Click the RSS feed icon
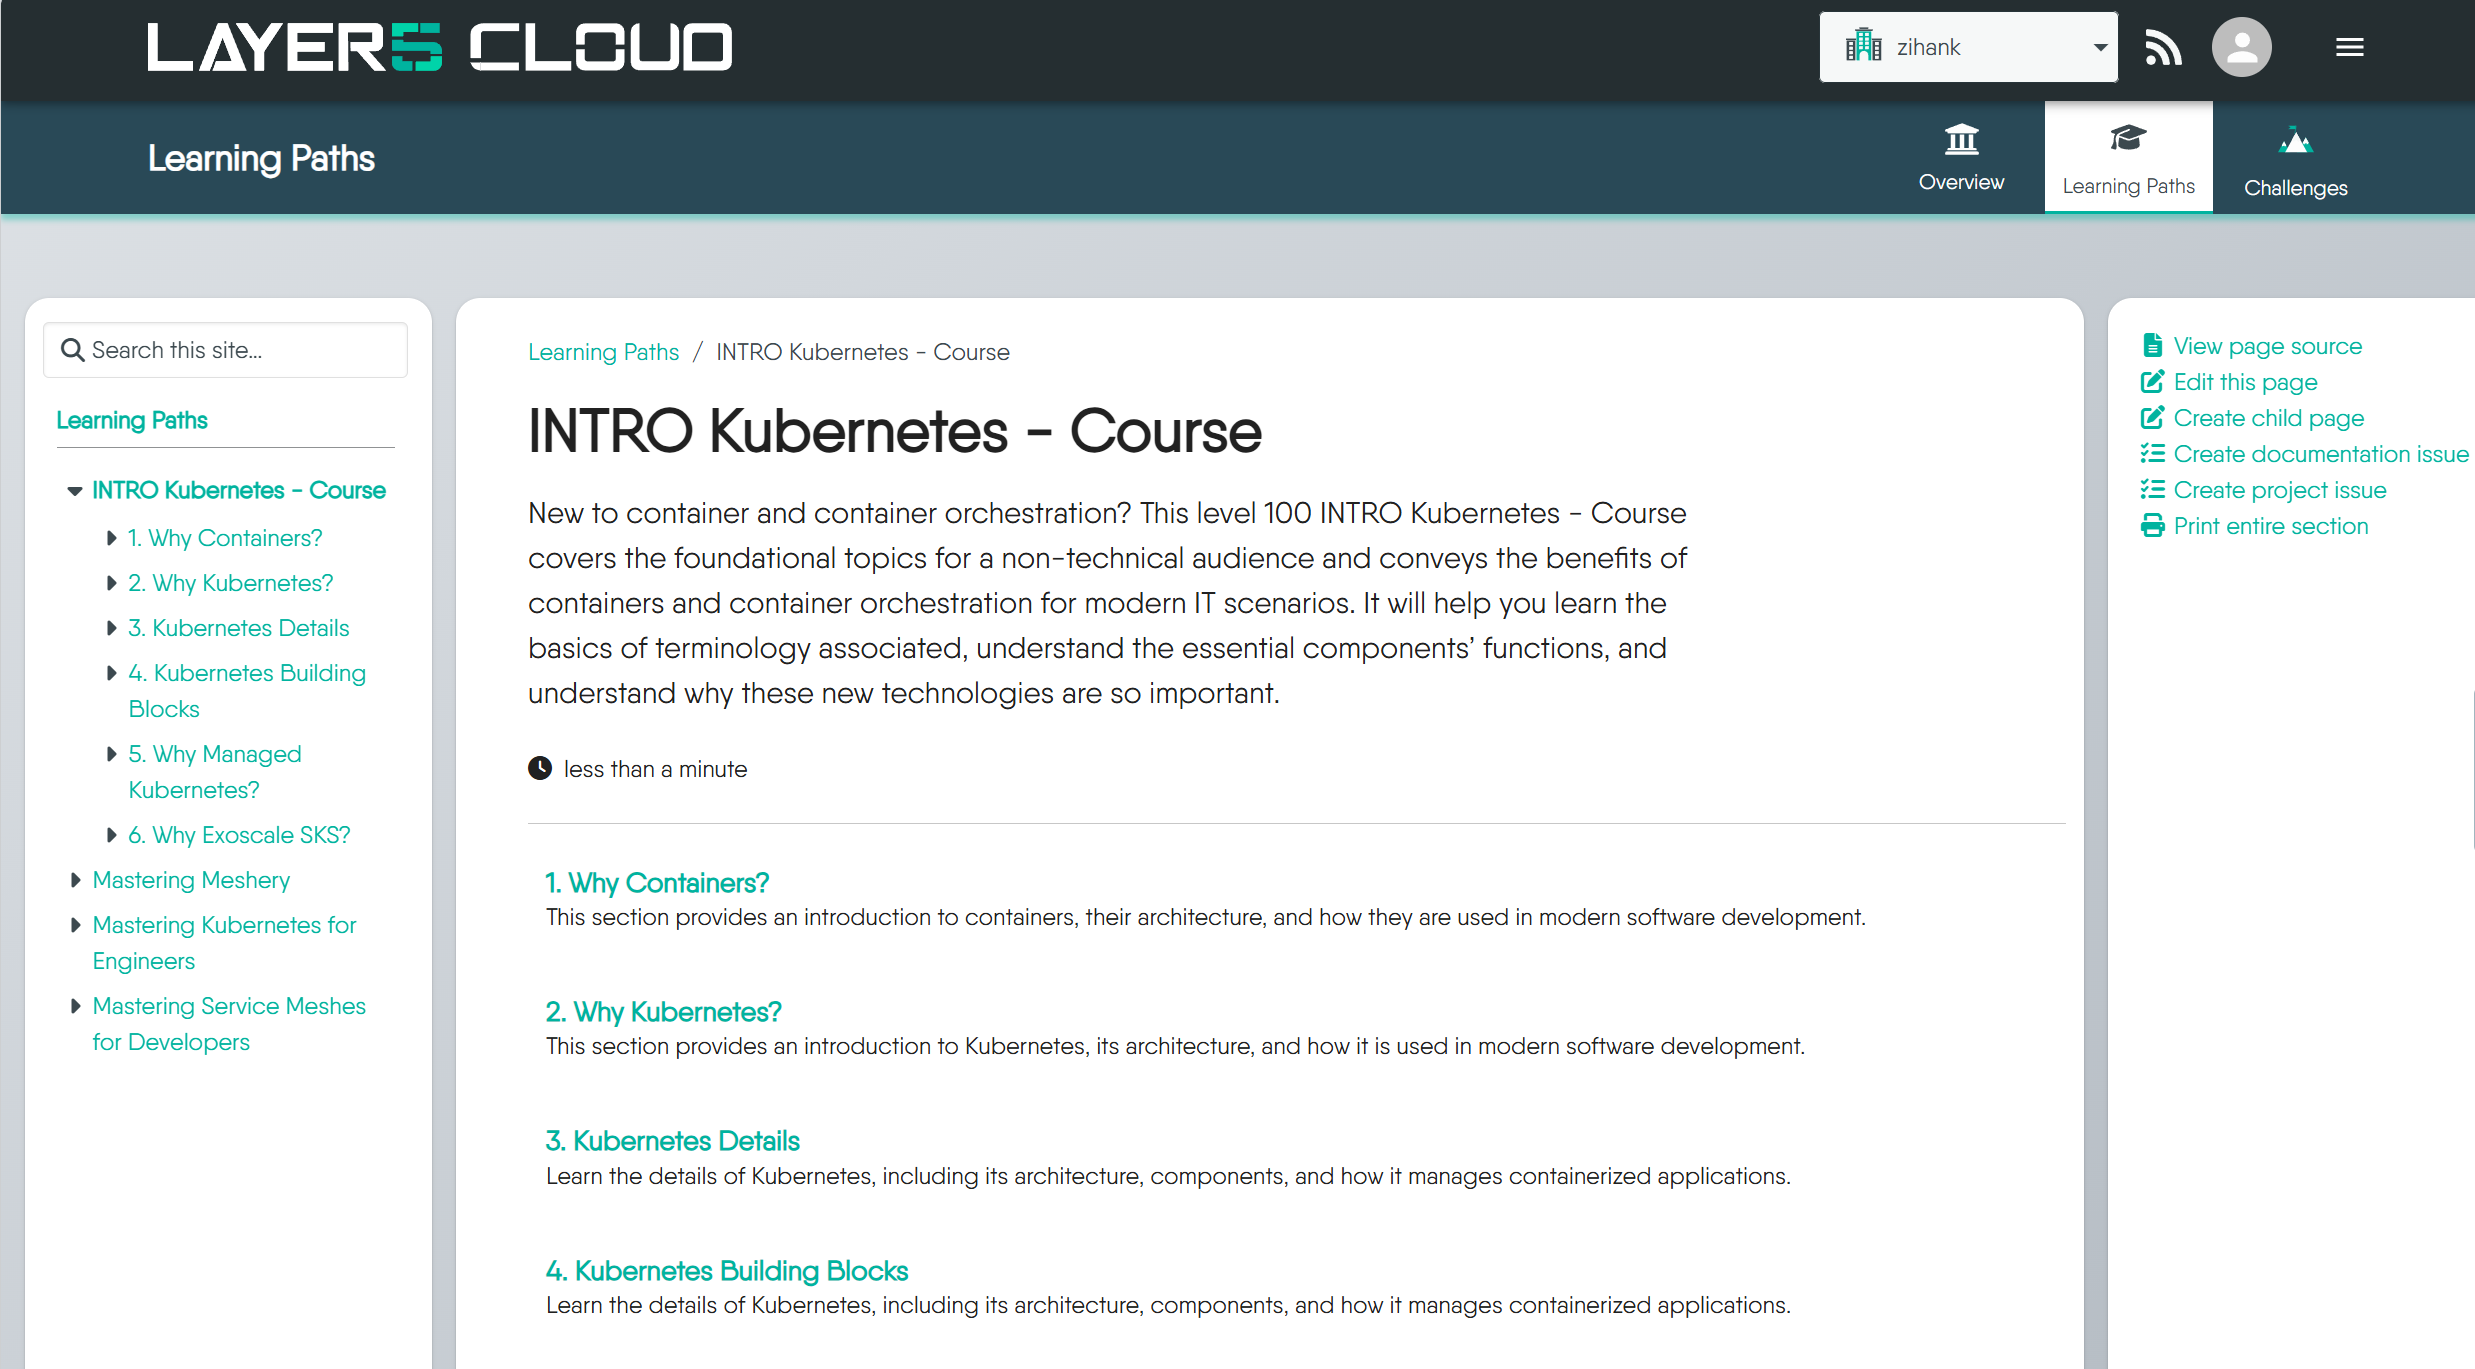Screen dimensions: 2475x1369 pyautogui.click(x=2163, y=47)
